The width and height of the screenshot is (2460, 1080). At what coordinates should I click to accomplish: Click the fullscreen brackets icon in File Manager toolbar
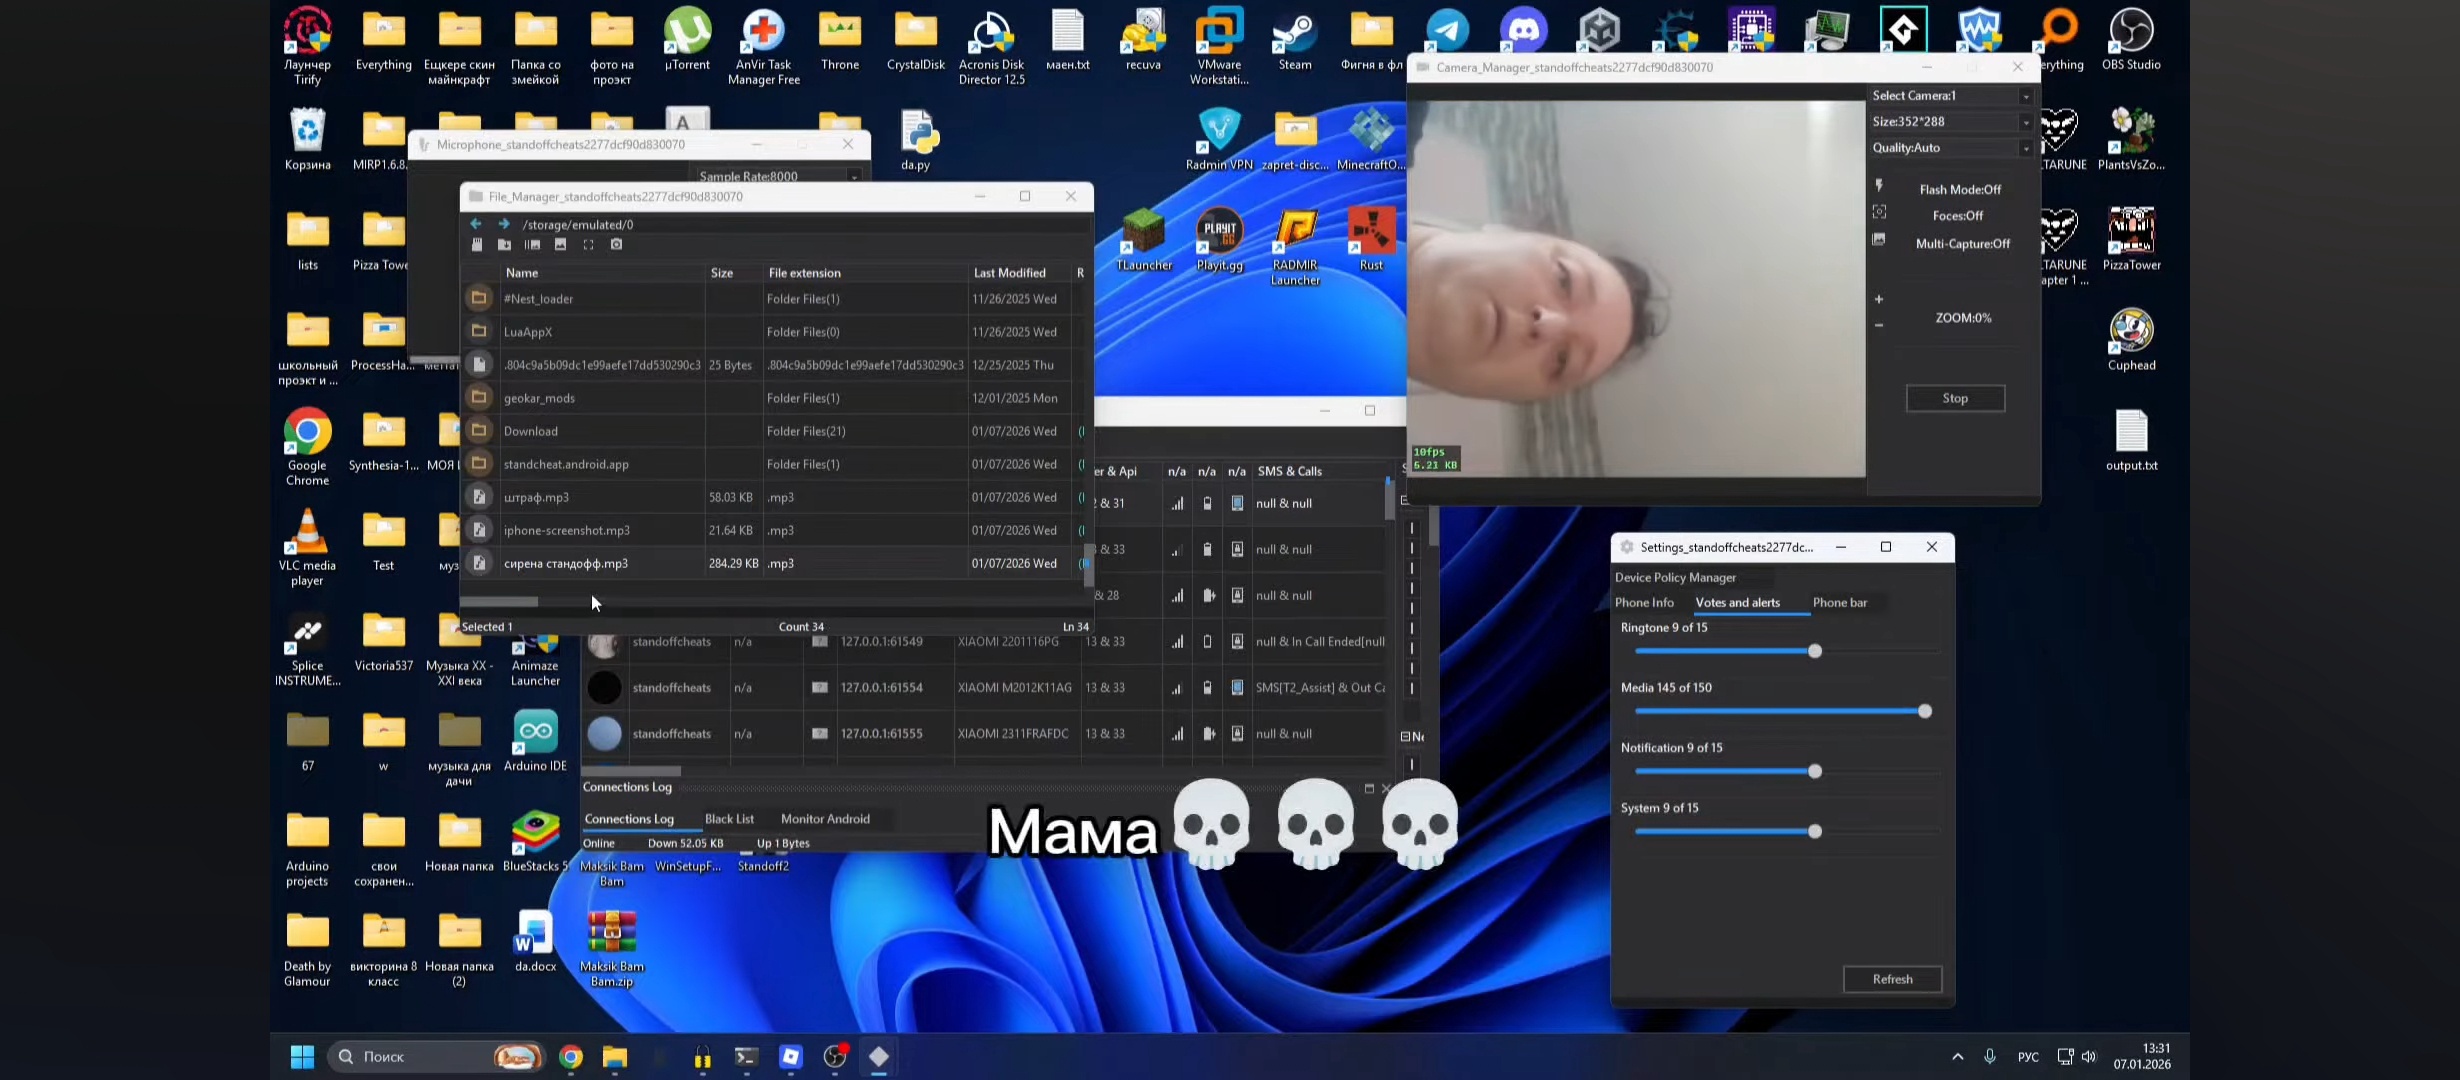point(588,245)
